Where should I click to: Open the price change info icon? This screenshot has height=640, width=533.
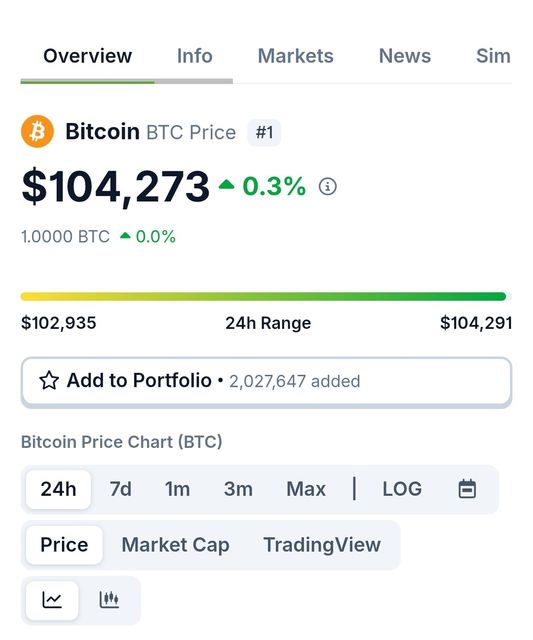coord(327,187)
